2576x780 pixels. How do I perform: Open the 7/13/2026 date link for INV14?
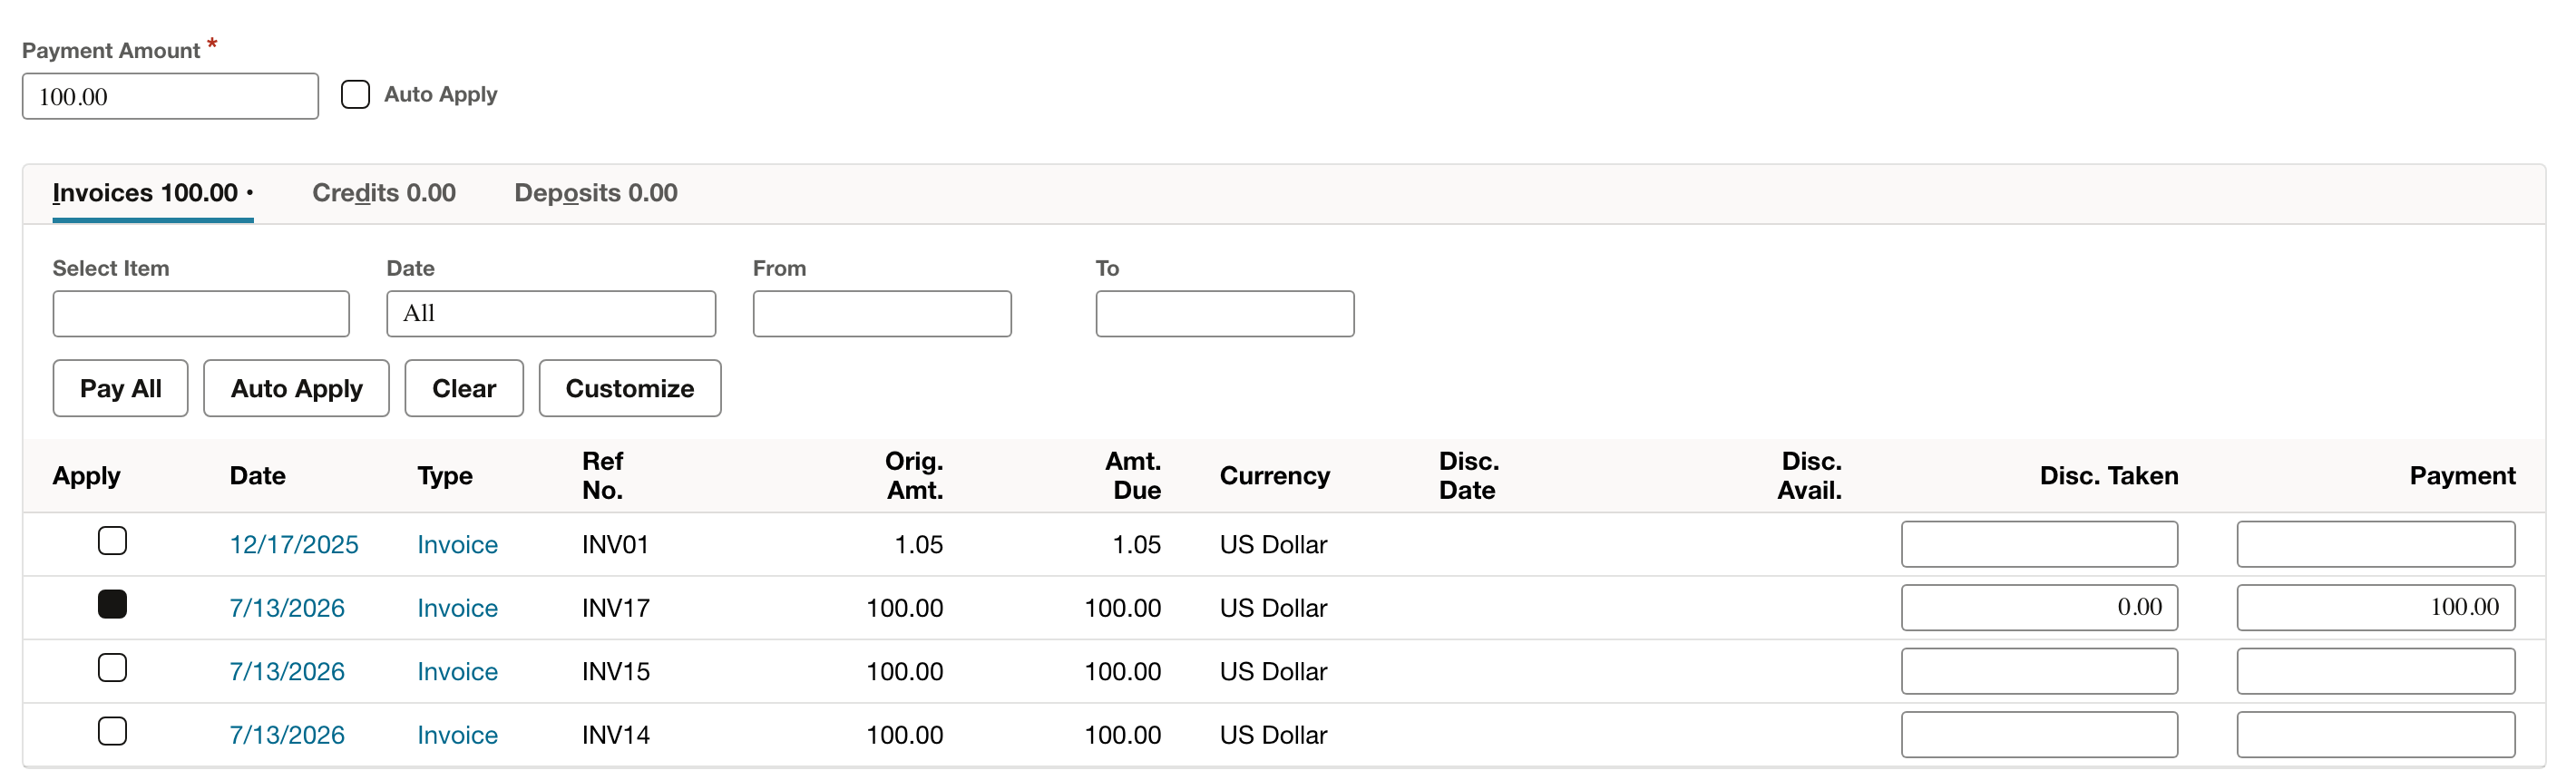(287, 735)
